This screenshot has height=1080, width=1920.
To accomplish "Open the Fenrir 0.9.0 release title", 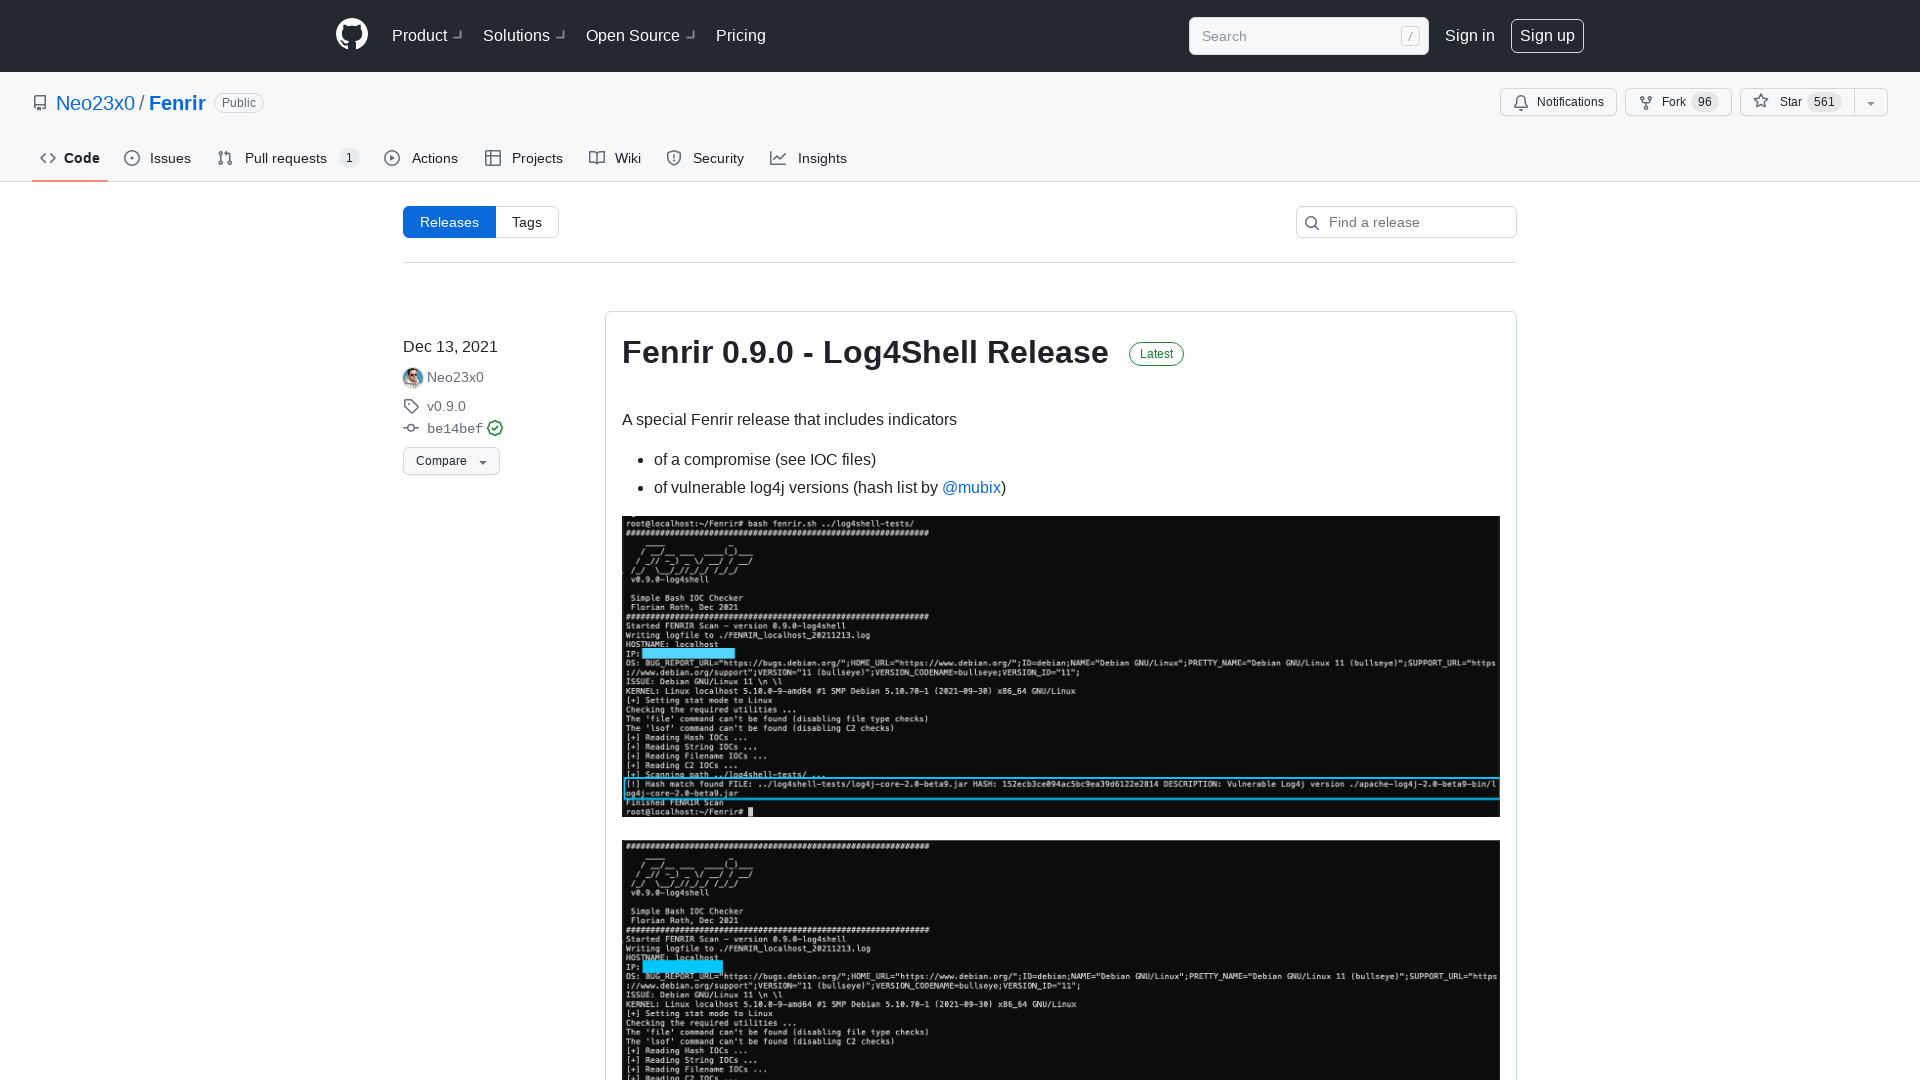I will click(x=865, y=352).
